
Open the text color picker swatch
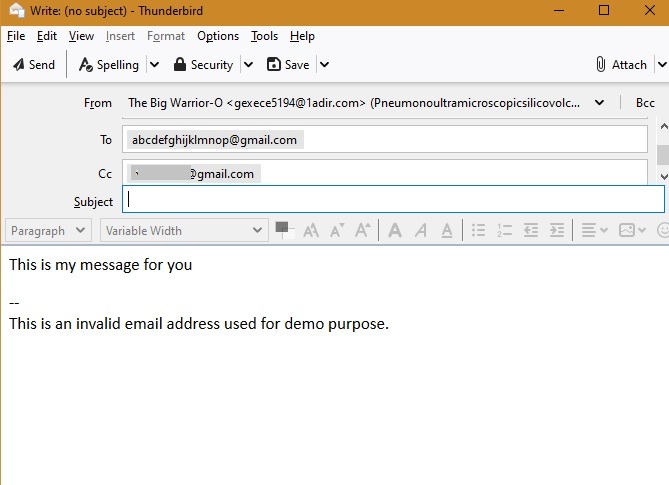[x=284, y=230]
